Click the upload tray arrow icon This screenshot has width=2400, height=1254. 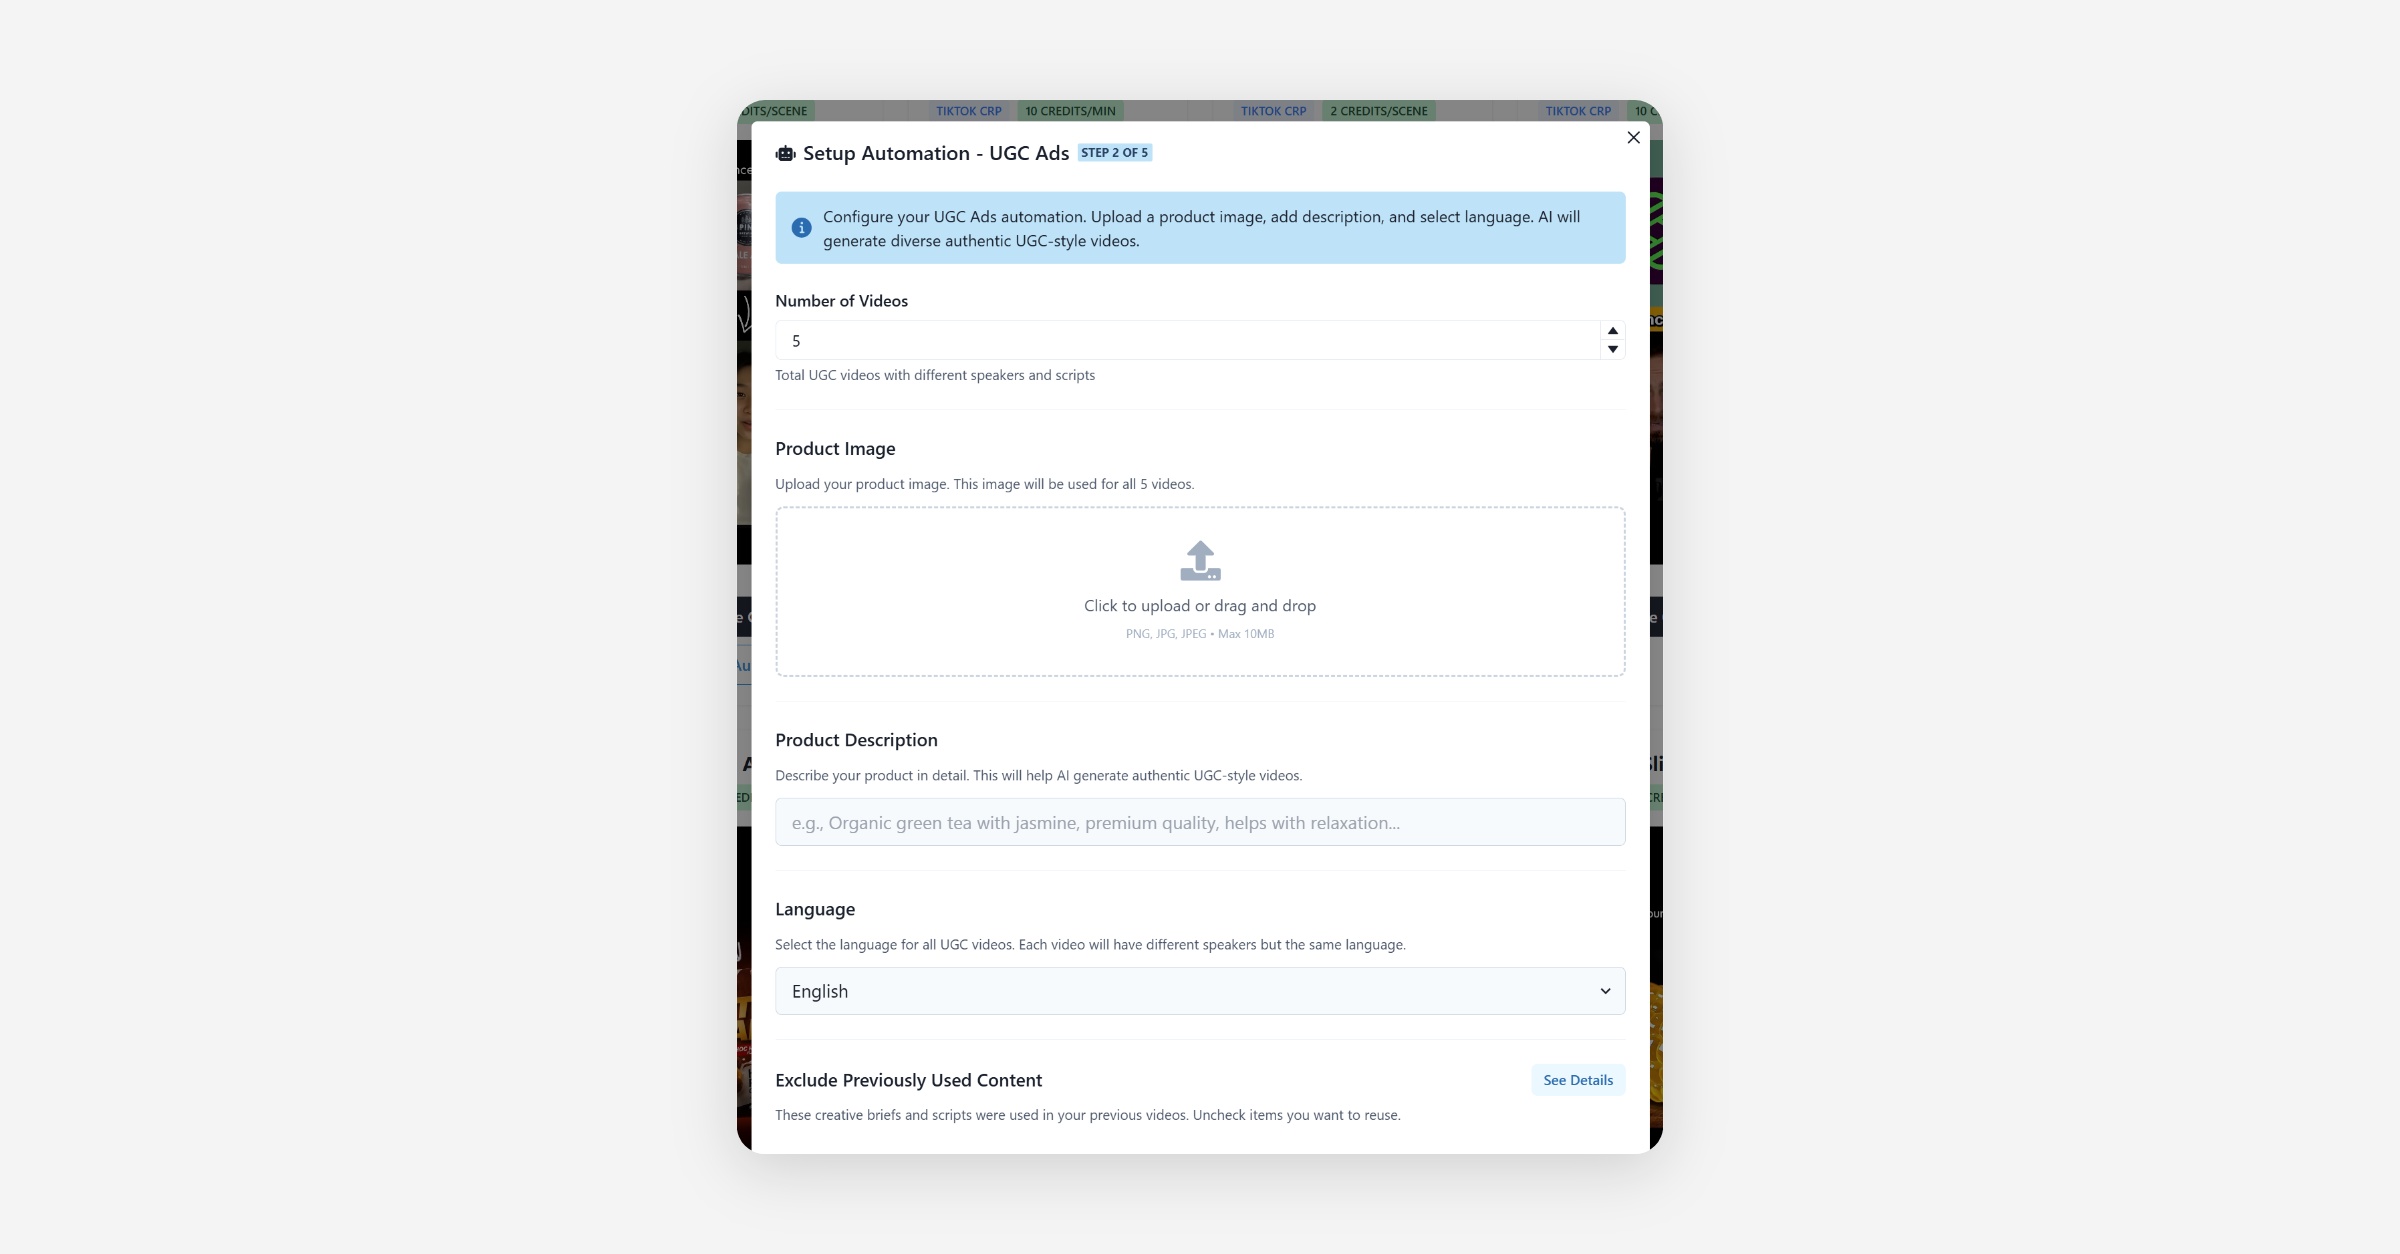click(x=1200, y=561)
